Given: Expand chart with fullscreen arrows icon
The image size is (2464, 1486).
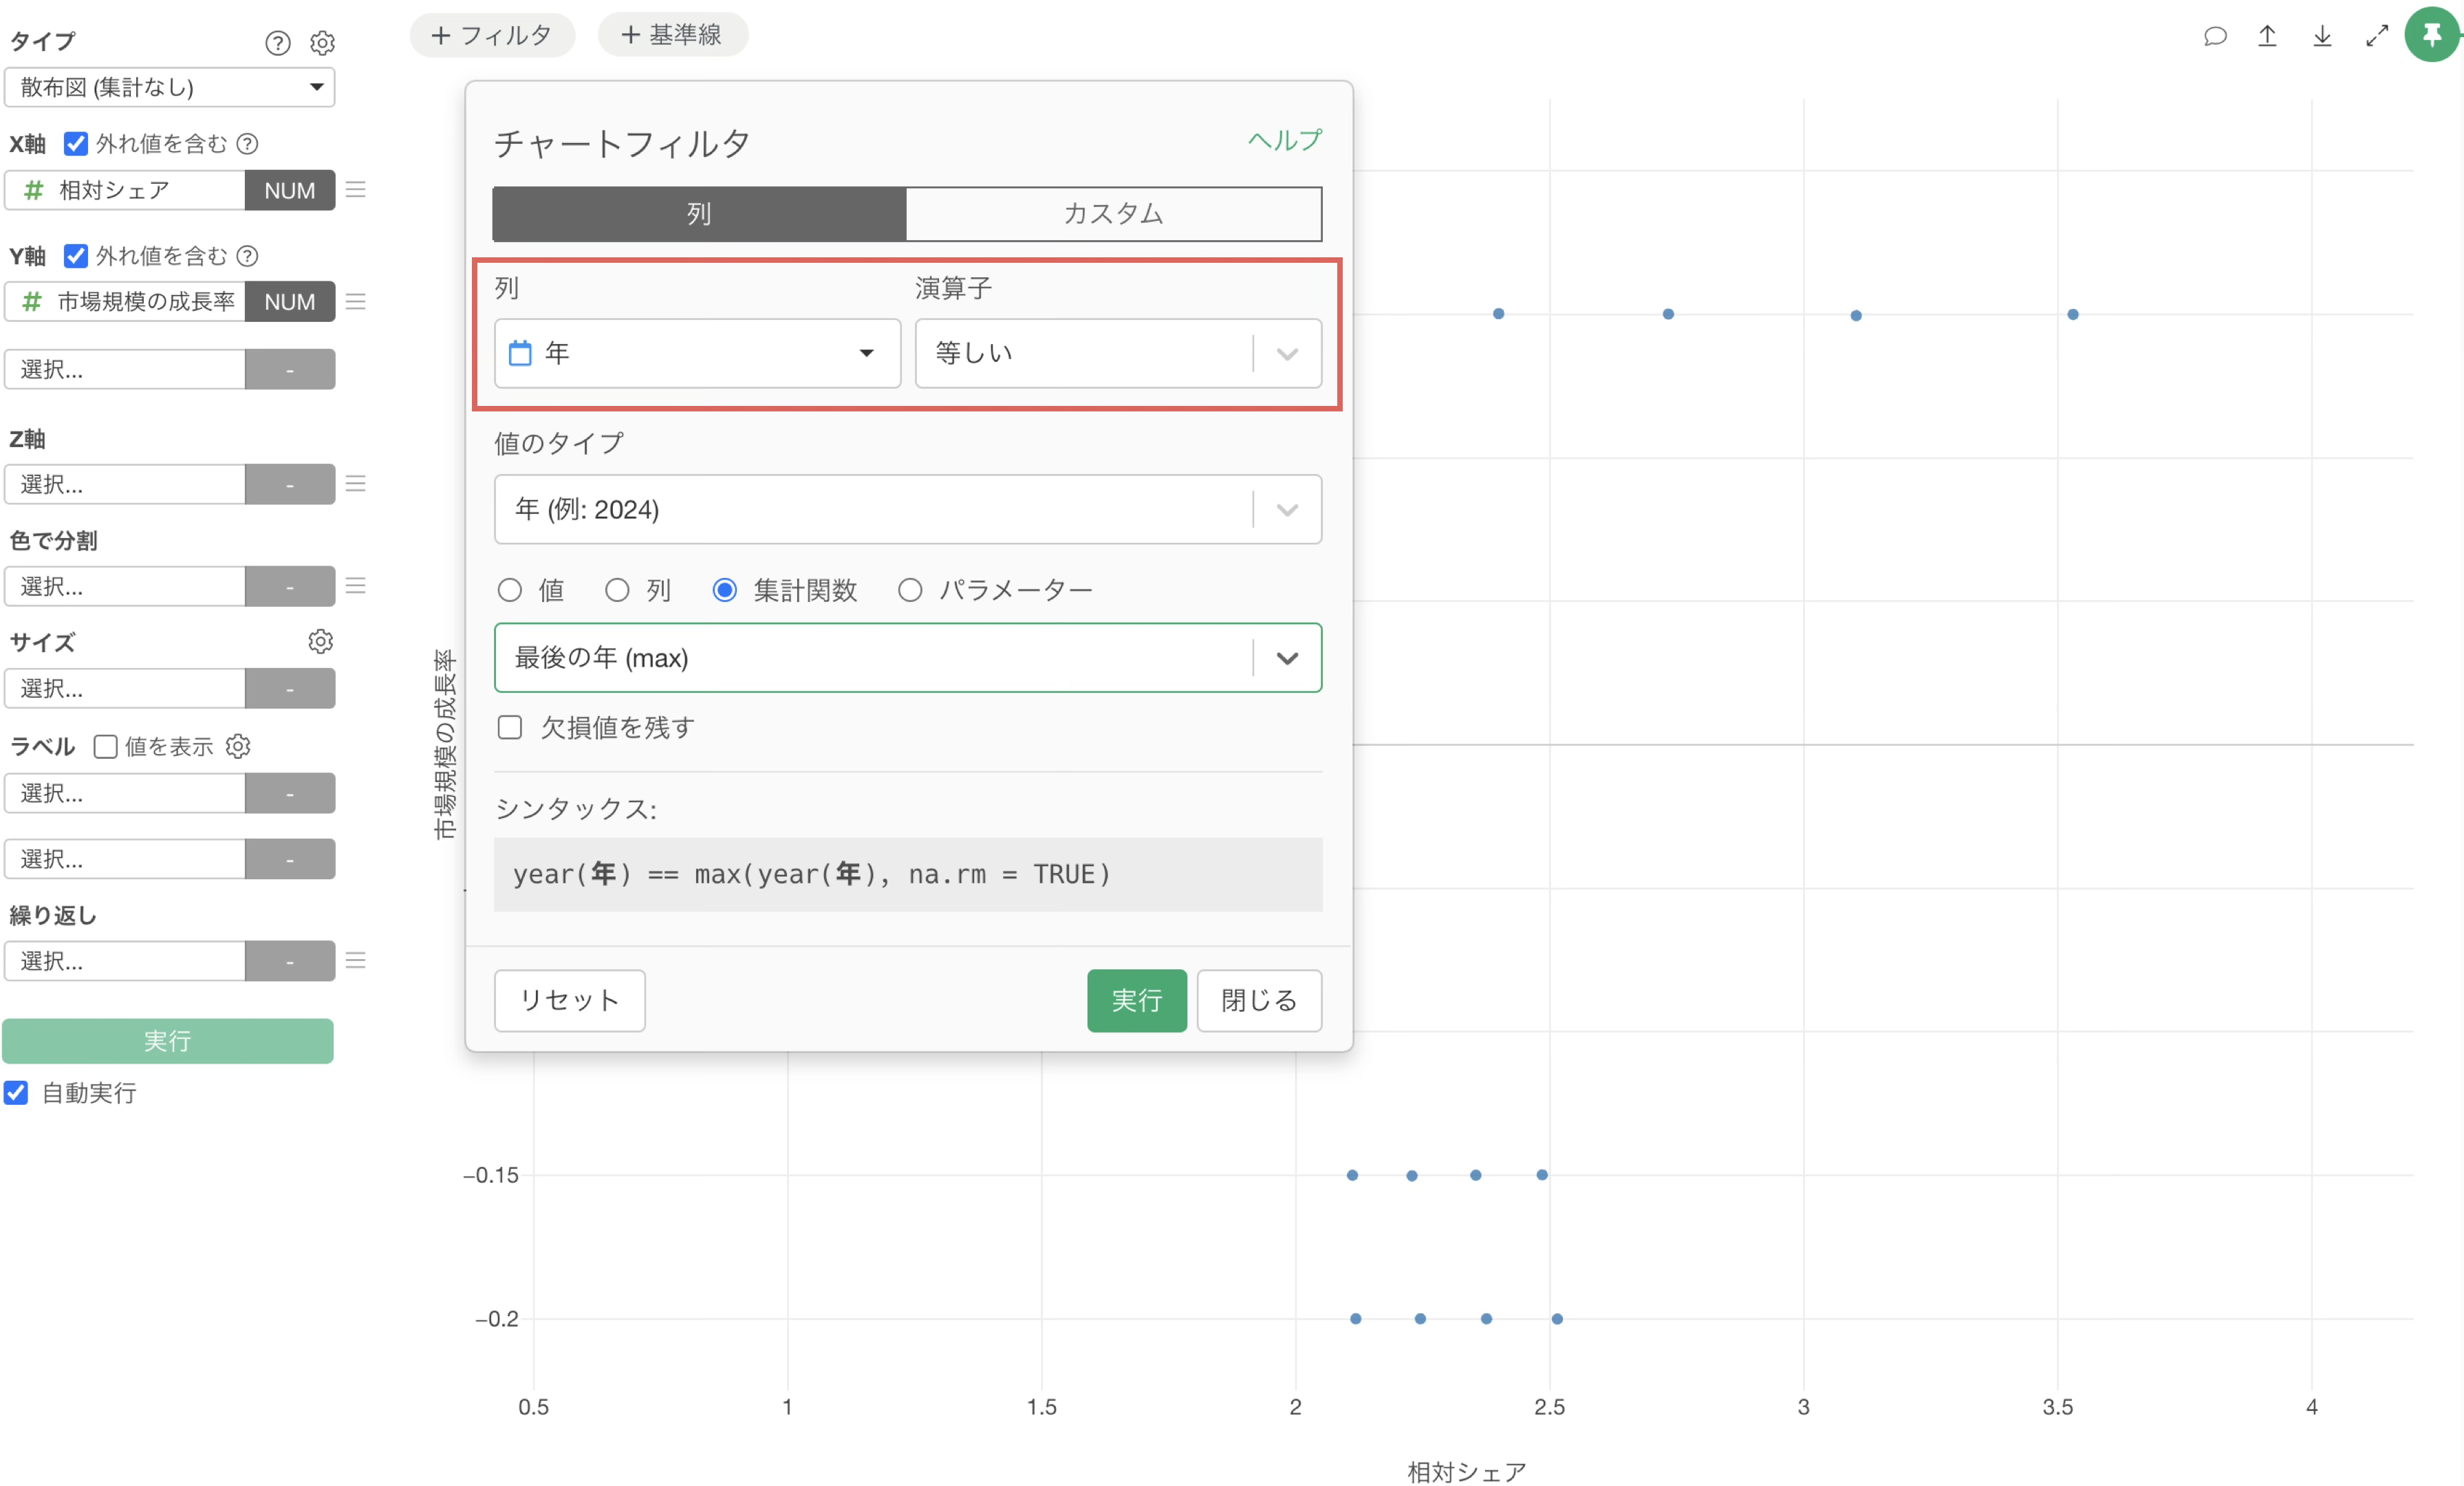Looking at the screenshot, I should (2376, 36).
